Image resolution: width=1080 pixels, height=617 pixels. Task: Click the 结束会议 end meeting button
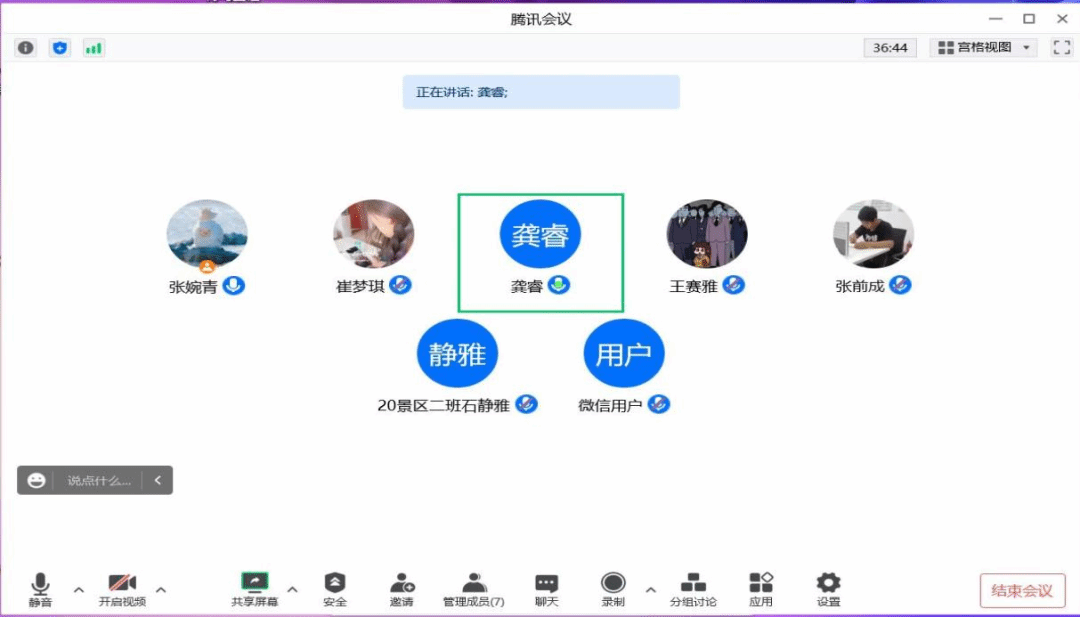[1022, 591]
